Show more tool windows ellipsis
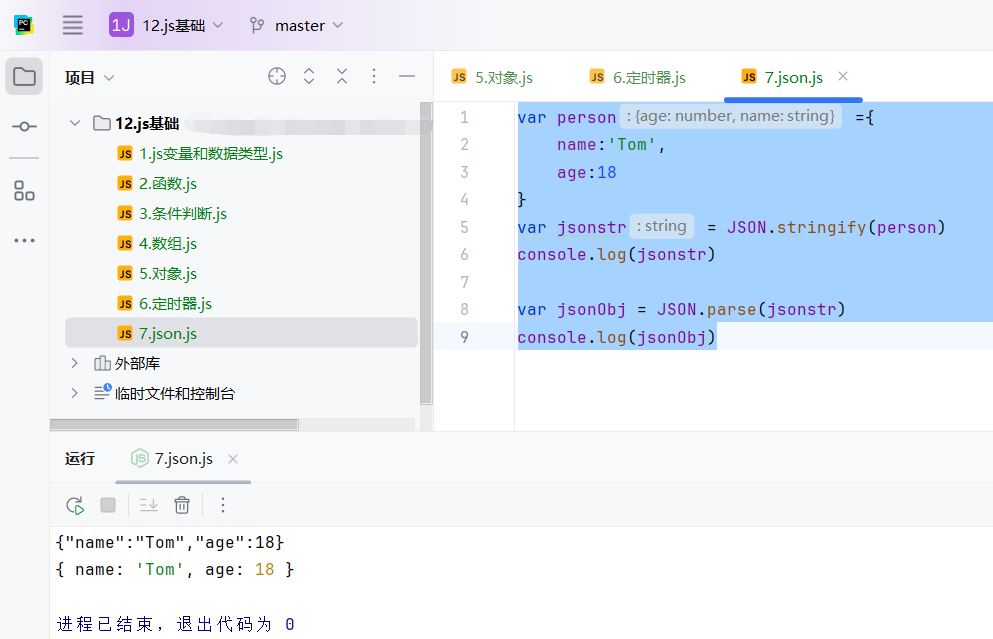This screenshot has height=639, width=993. point(24,241)
